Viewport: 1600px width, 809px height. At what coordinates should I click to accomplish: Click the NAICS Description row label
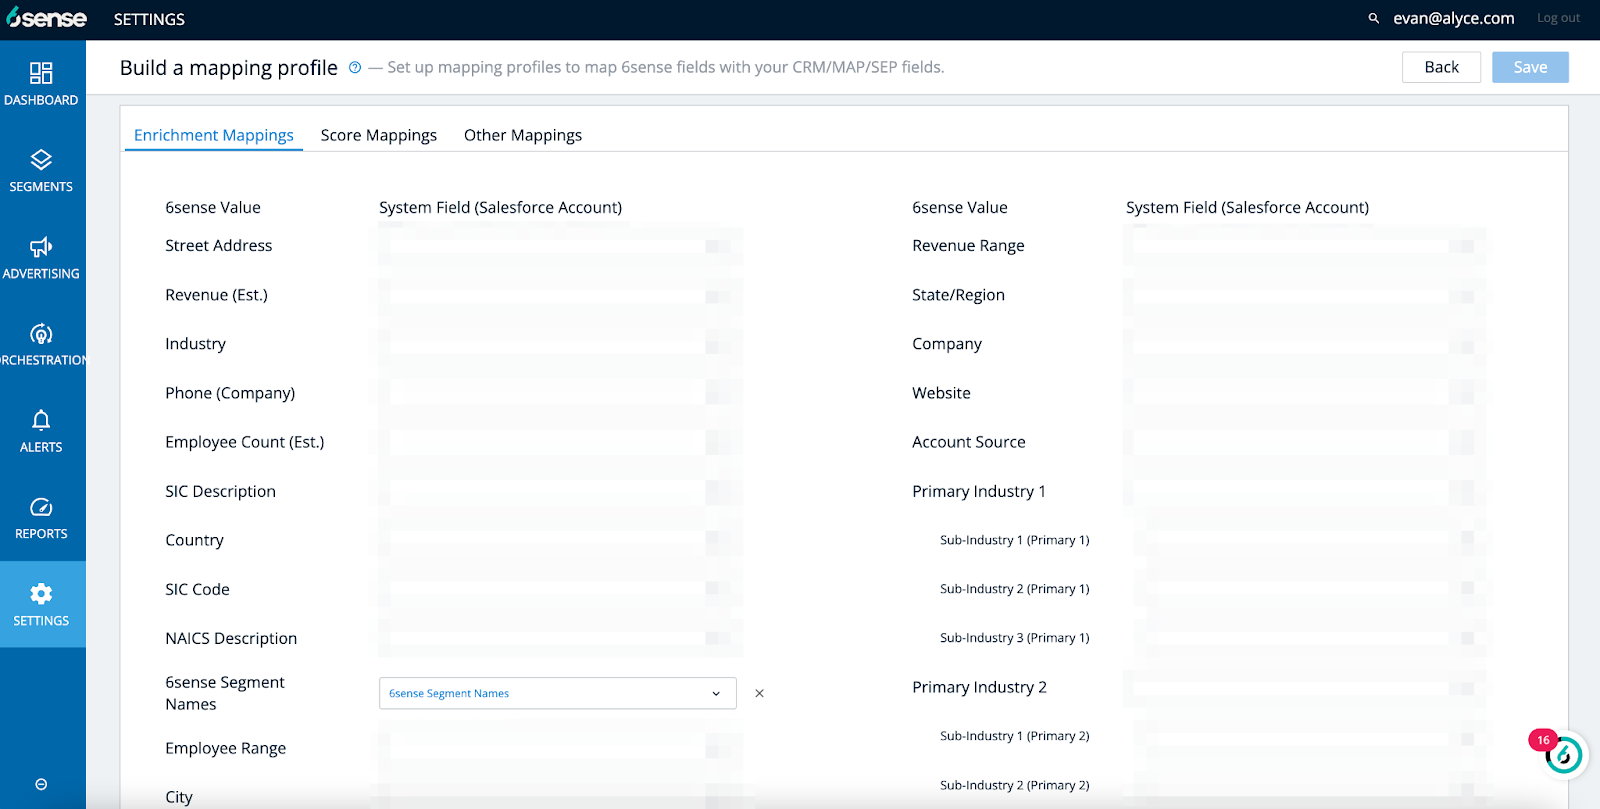pos(231,638)
